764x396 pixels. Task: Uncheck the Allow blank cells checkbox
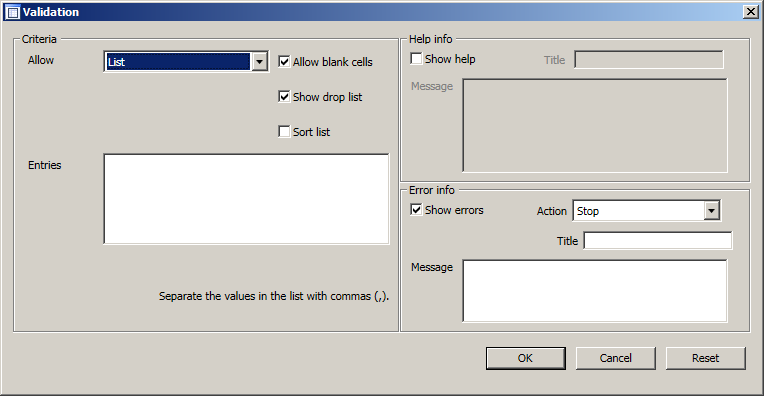click(284, 62)
